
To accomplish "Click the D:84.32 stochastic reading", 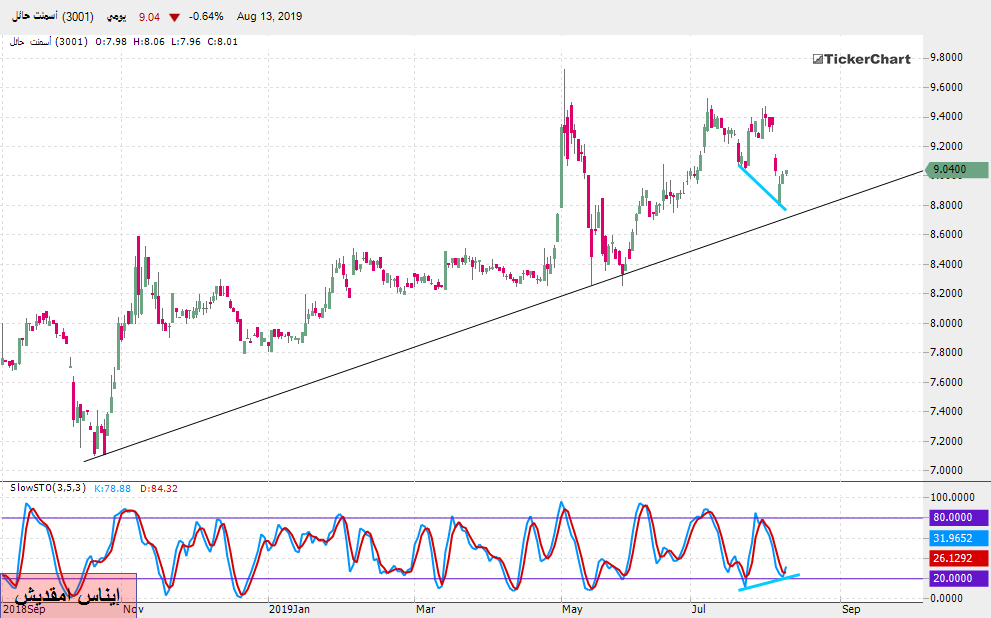I will [163, 488].
